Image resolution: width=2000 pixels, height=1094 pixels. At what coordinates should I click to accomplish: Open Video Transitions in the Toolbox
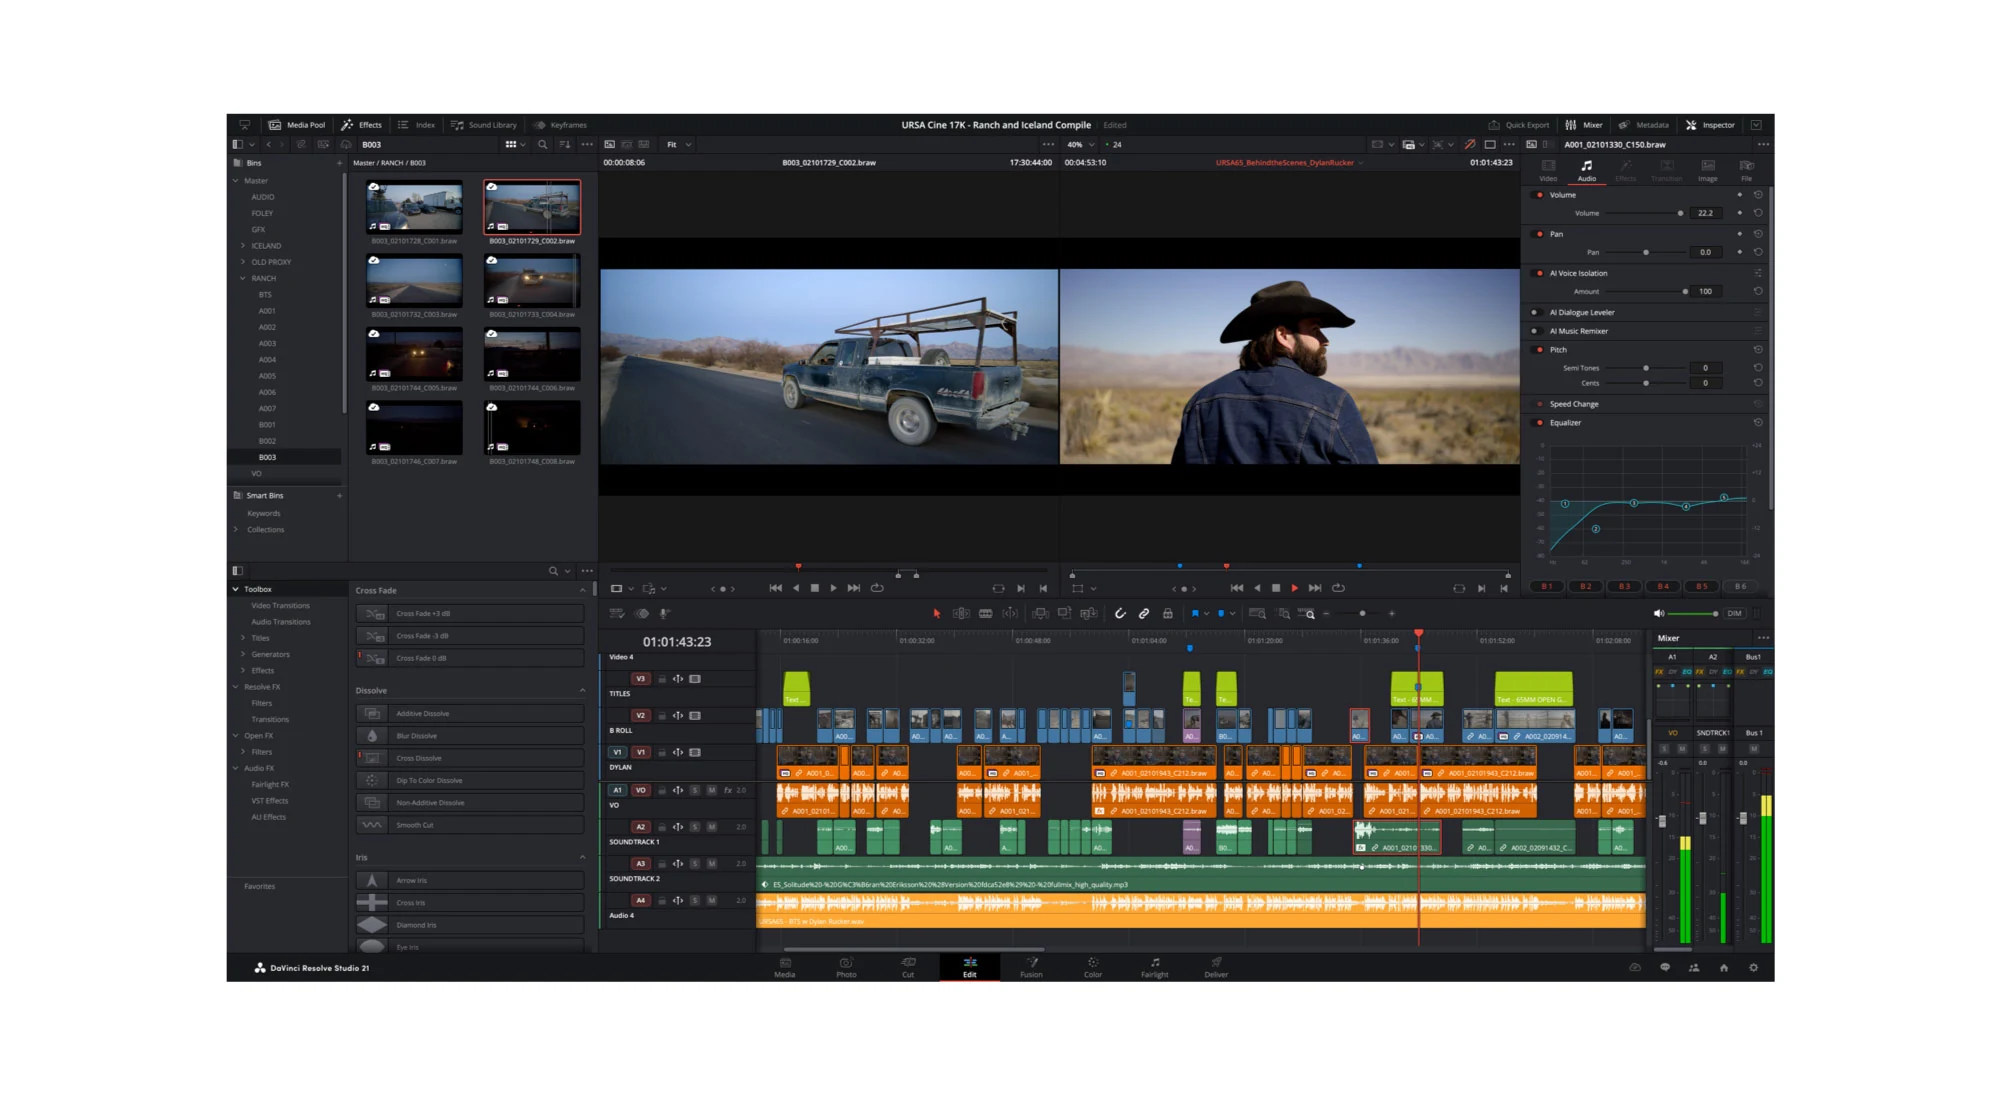click(x=279, y=605)
